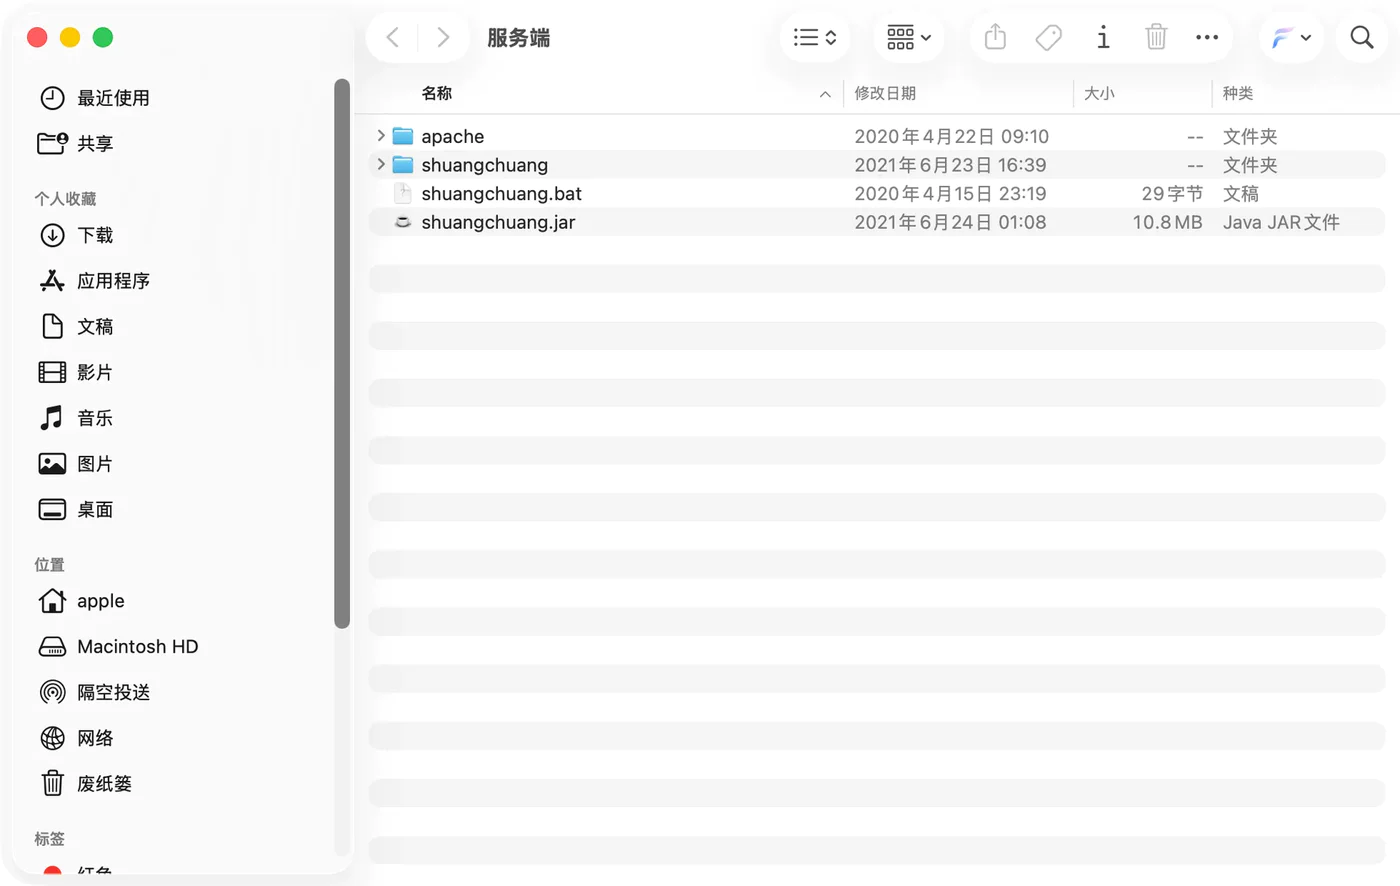Sort by the 大小 column header

click(x=1099, y=93)
